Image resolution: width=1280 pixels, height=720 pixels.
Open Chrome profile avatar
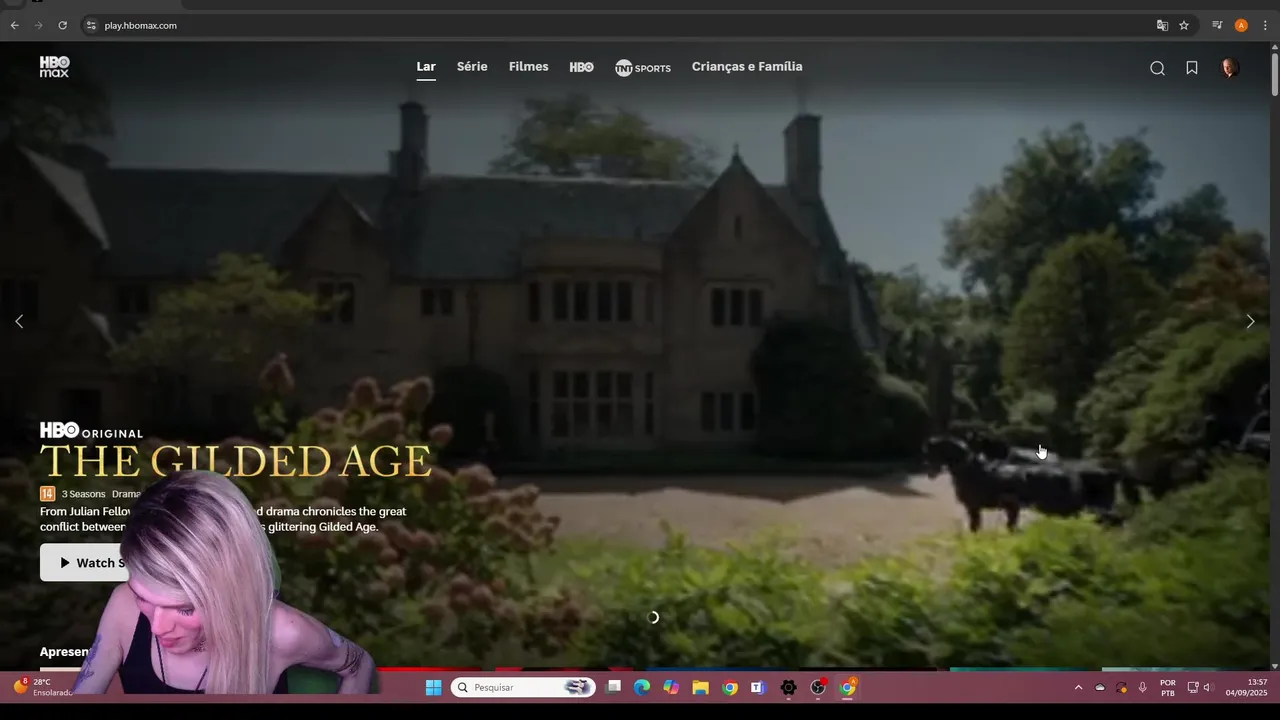click(1241, 25)
